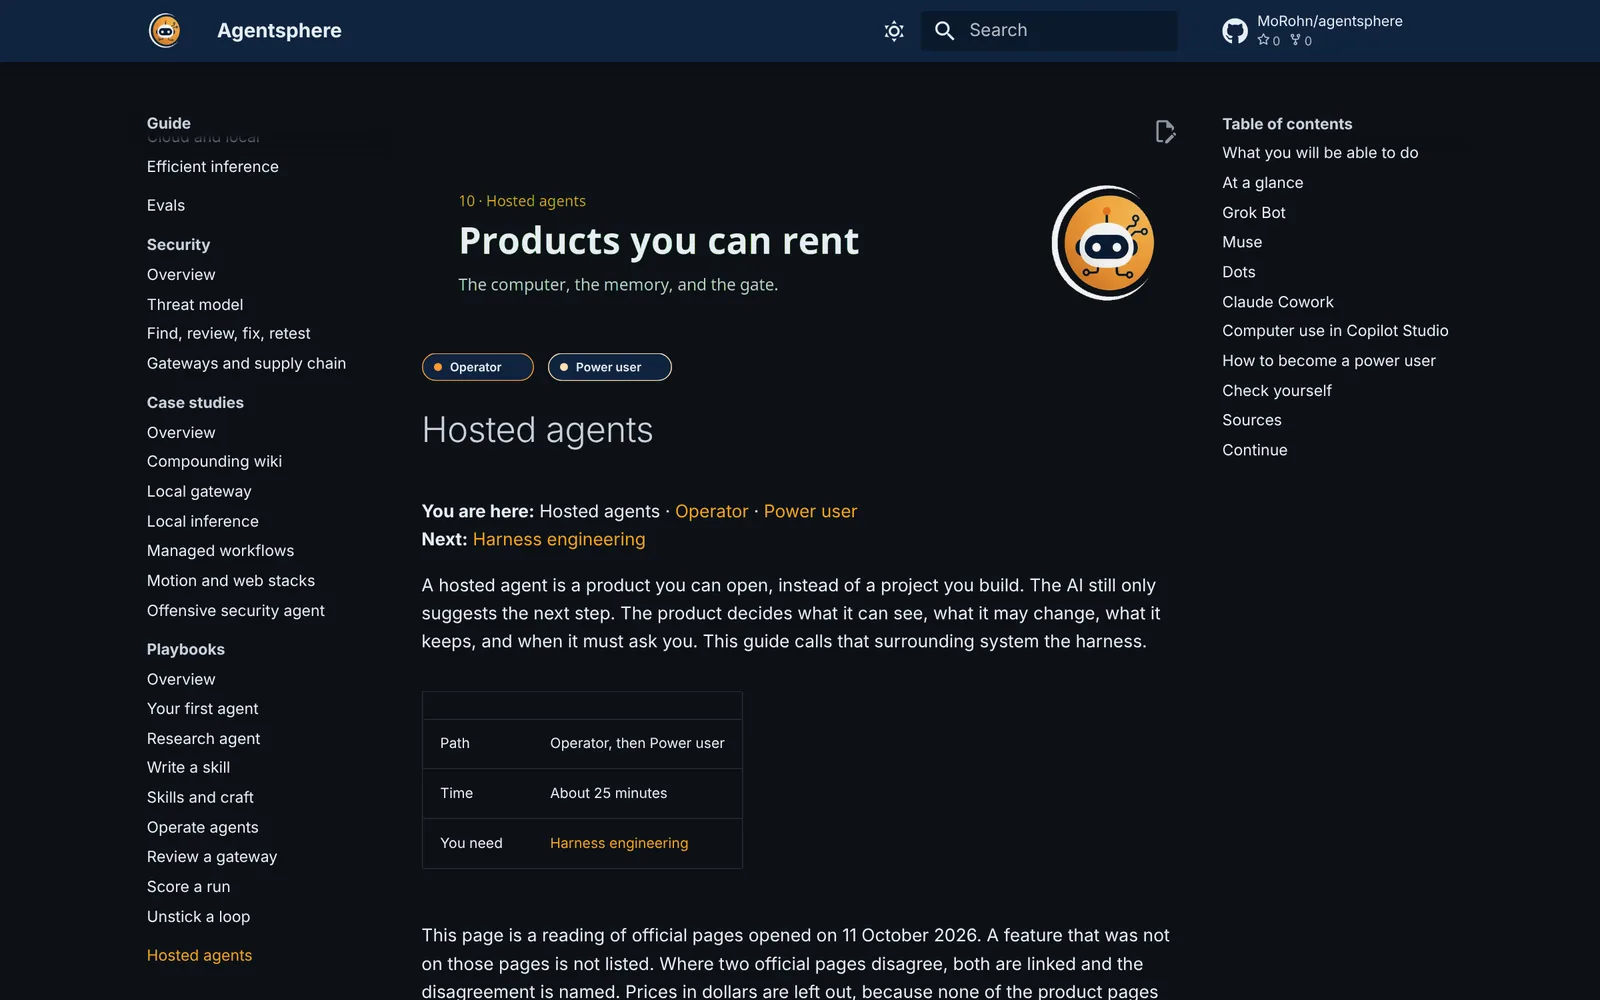The image size is (1600, 1000).
Task: Jump to At a glance section
Action: click(1262, 183)
